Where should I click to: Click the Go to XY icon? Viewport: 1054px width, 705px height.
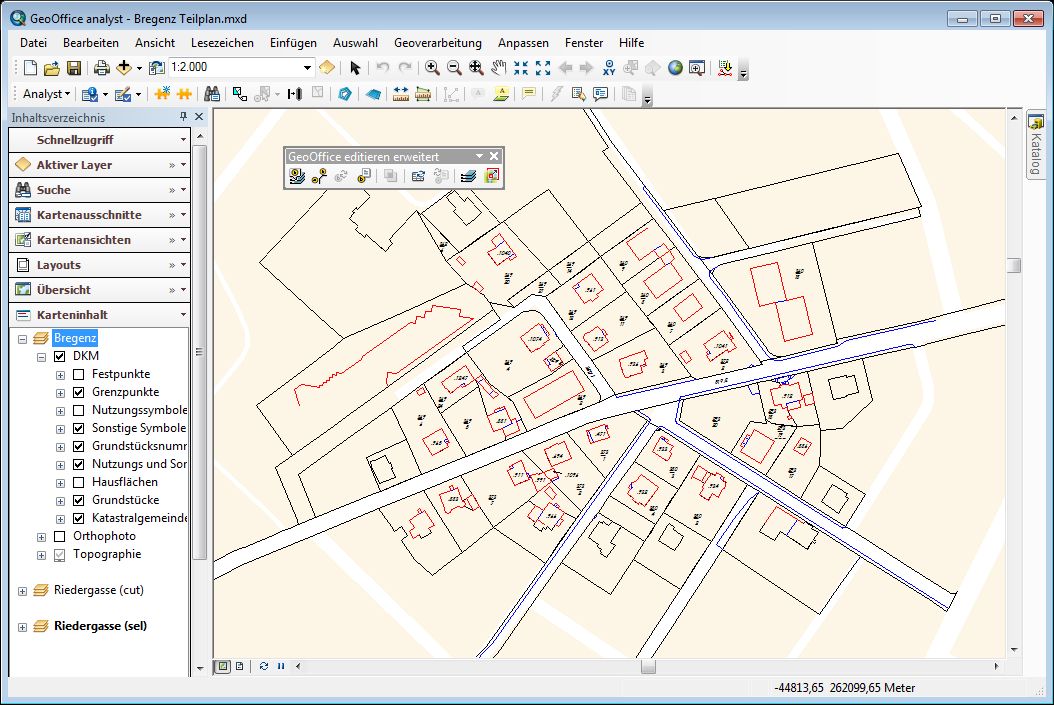609,68
